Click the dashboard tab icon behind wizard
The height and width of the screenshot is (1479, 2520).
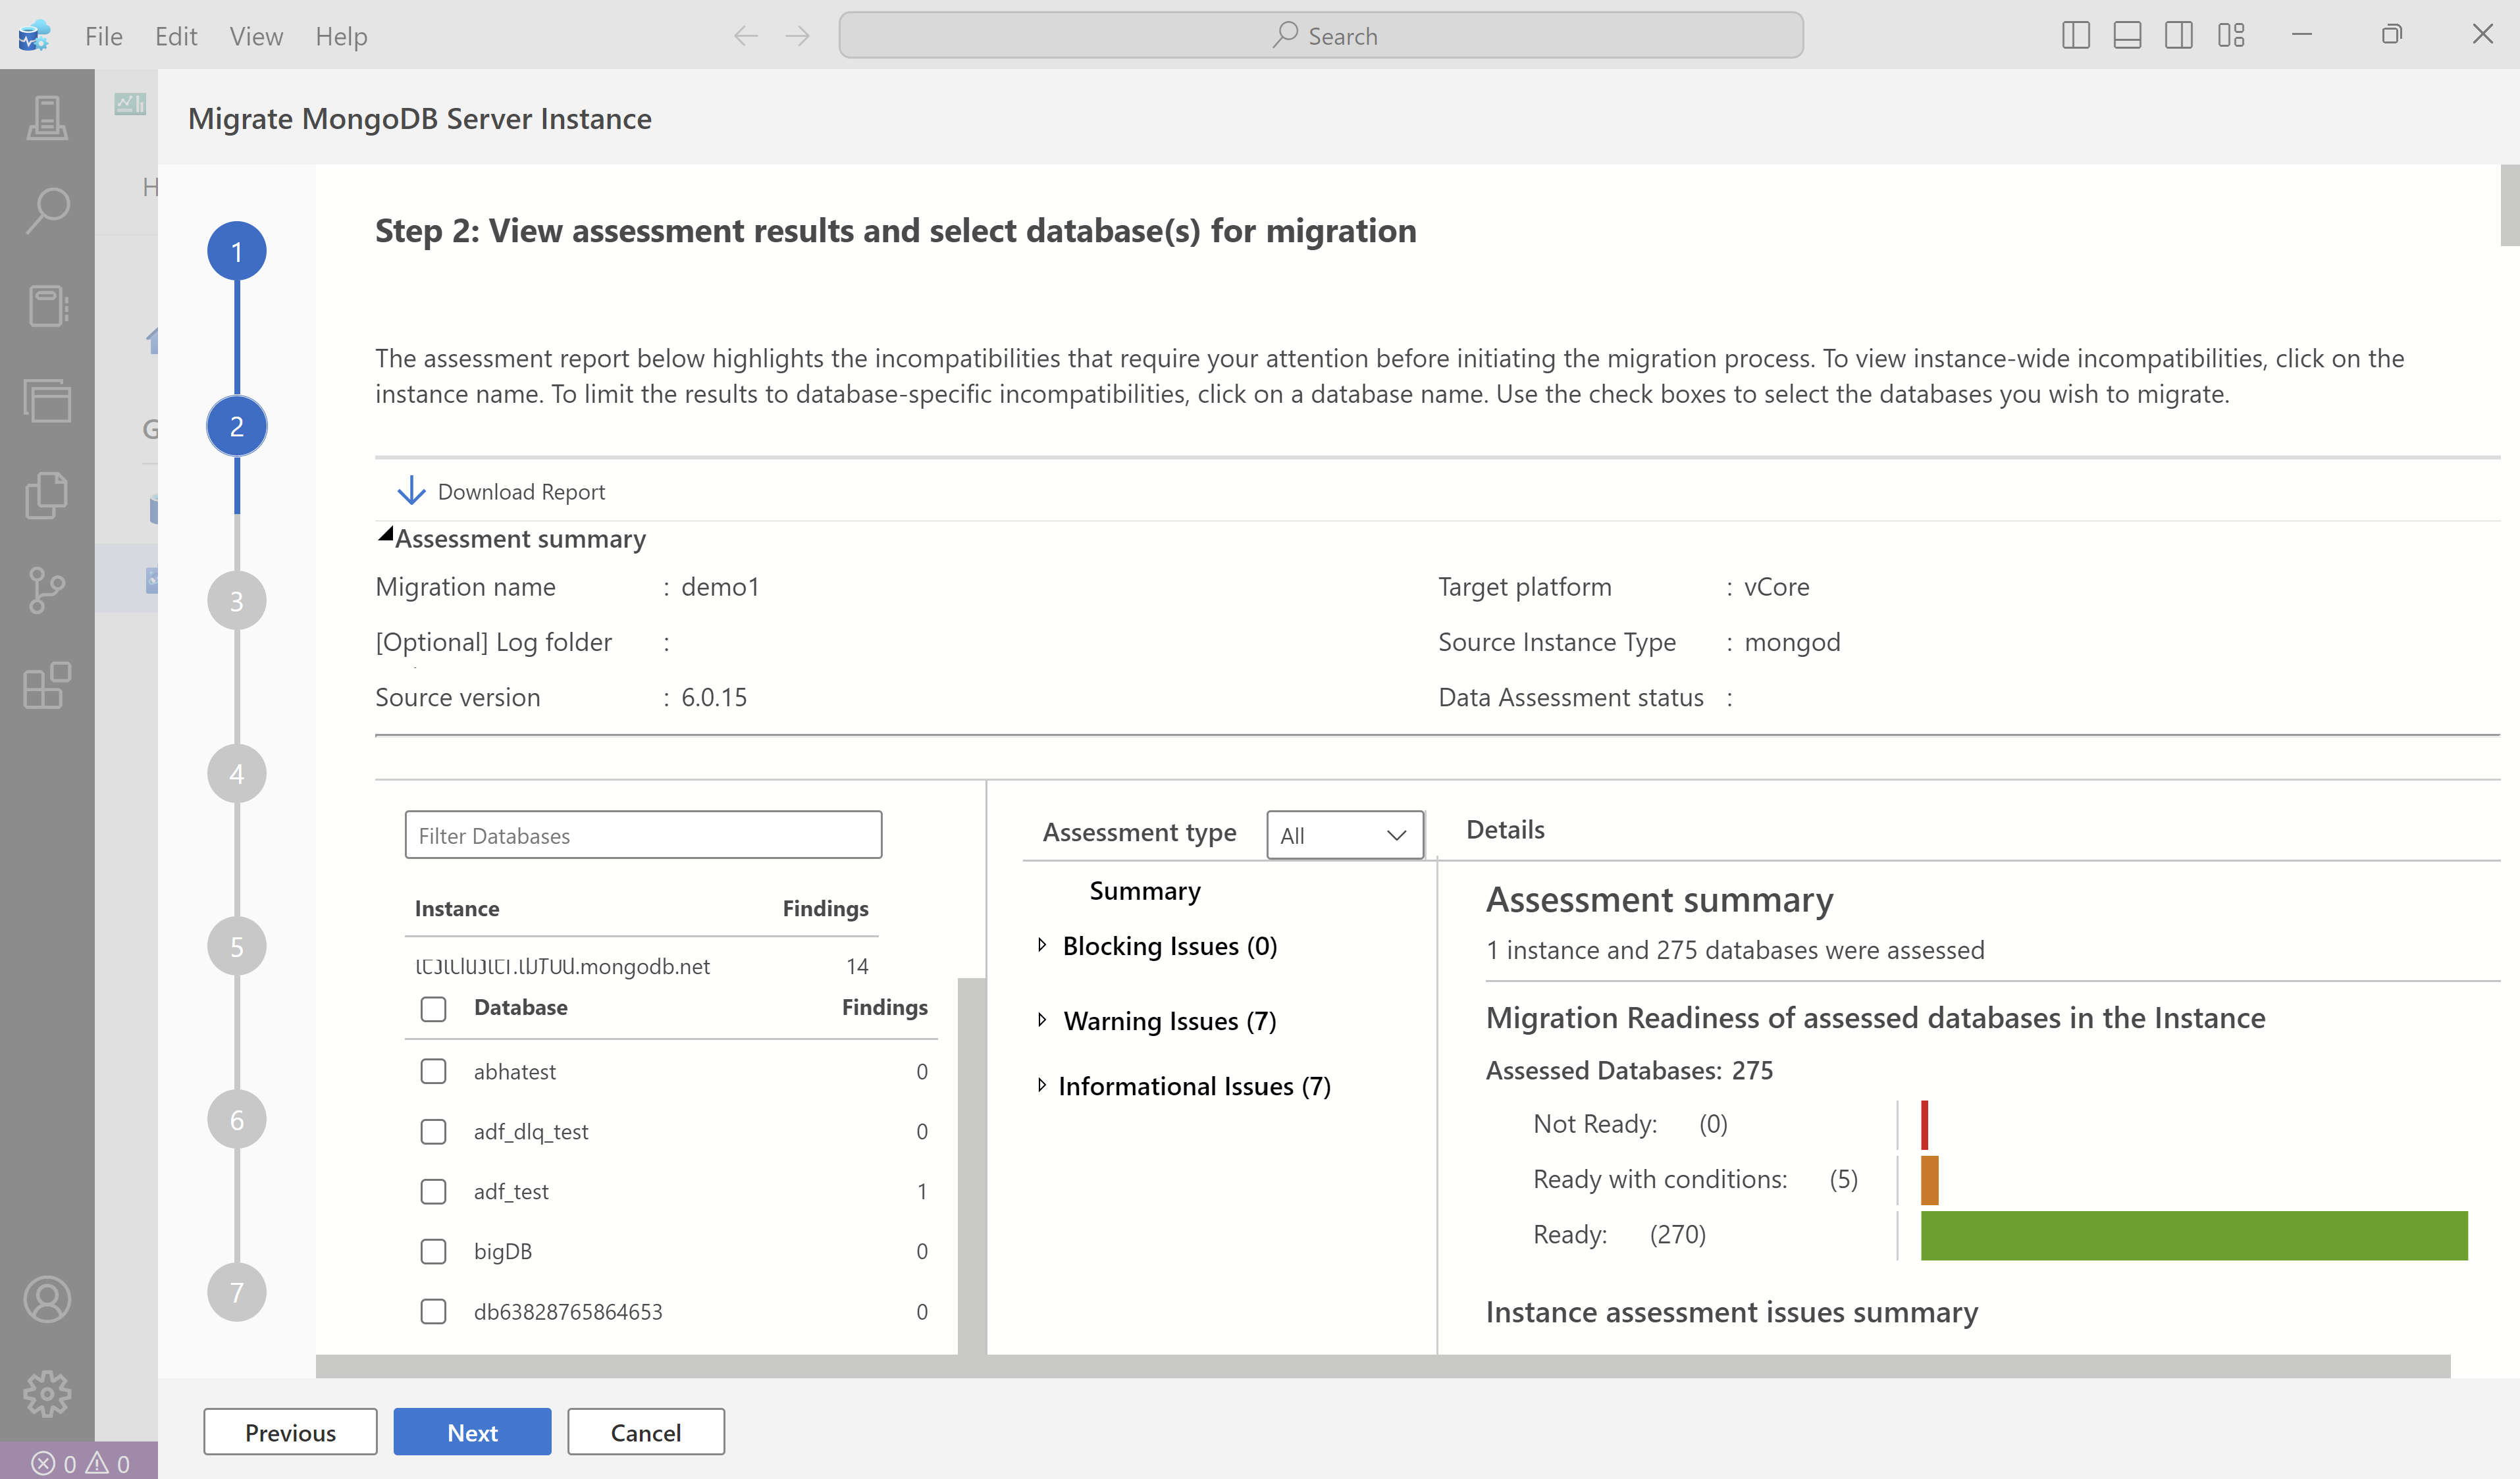(x=130, y=103)
